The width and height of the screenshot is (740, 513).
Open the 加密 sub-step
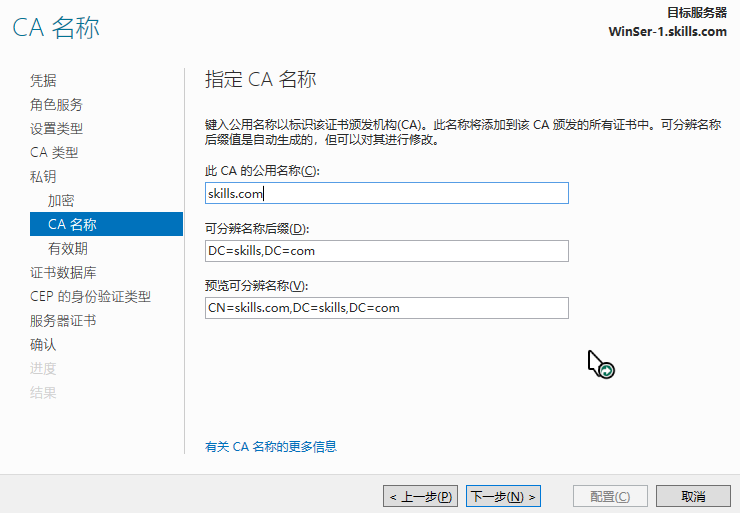(x=61, y=200)
